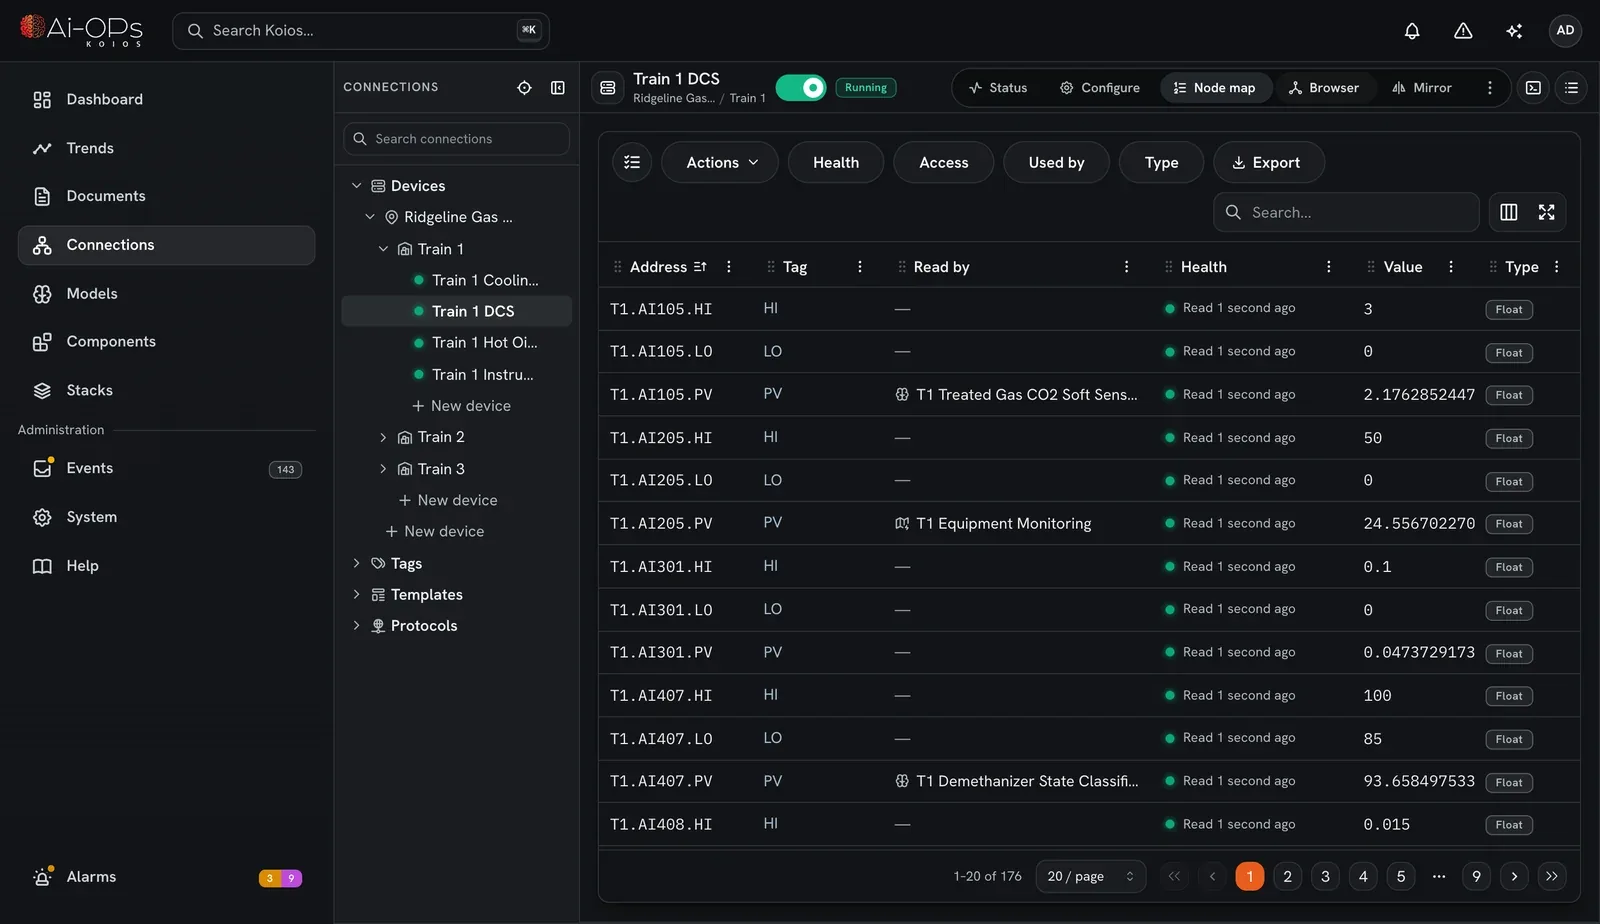Open the Health column options menu
The width and height of the screenshot is (1600, 924).
click(1329, 267)
